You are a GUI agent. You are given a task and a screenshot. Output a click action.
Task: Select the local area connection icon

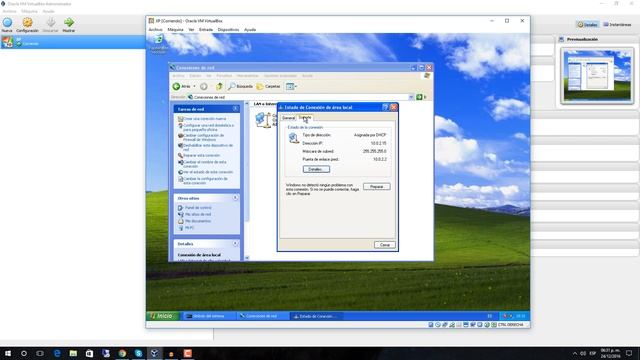point(262,119)
